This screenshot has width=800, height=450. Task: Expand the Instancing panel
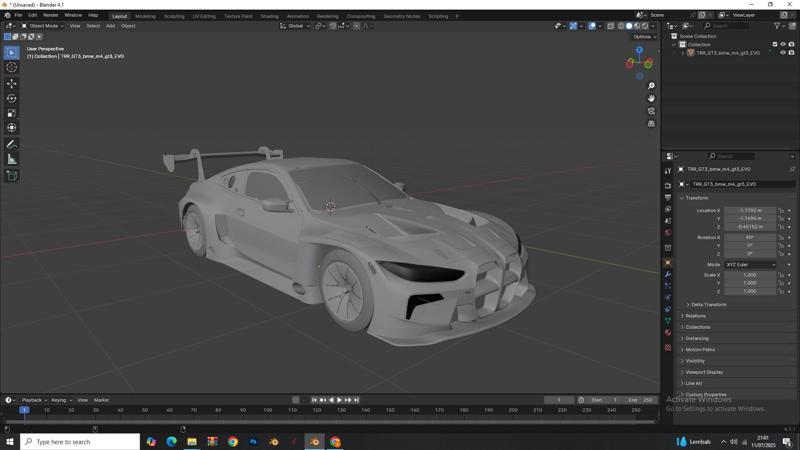point(697,338)
